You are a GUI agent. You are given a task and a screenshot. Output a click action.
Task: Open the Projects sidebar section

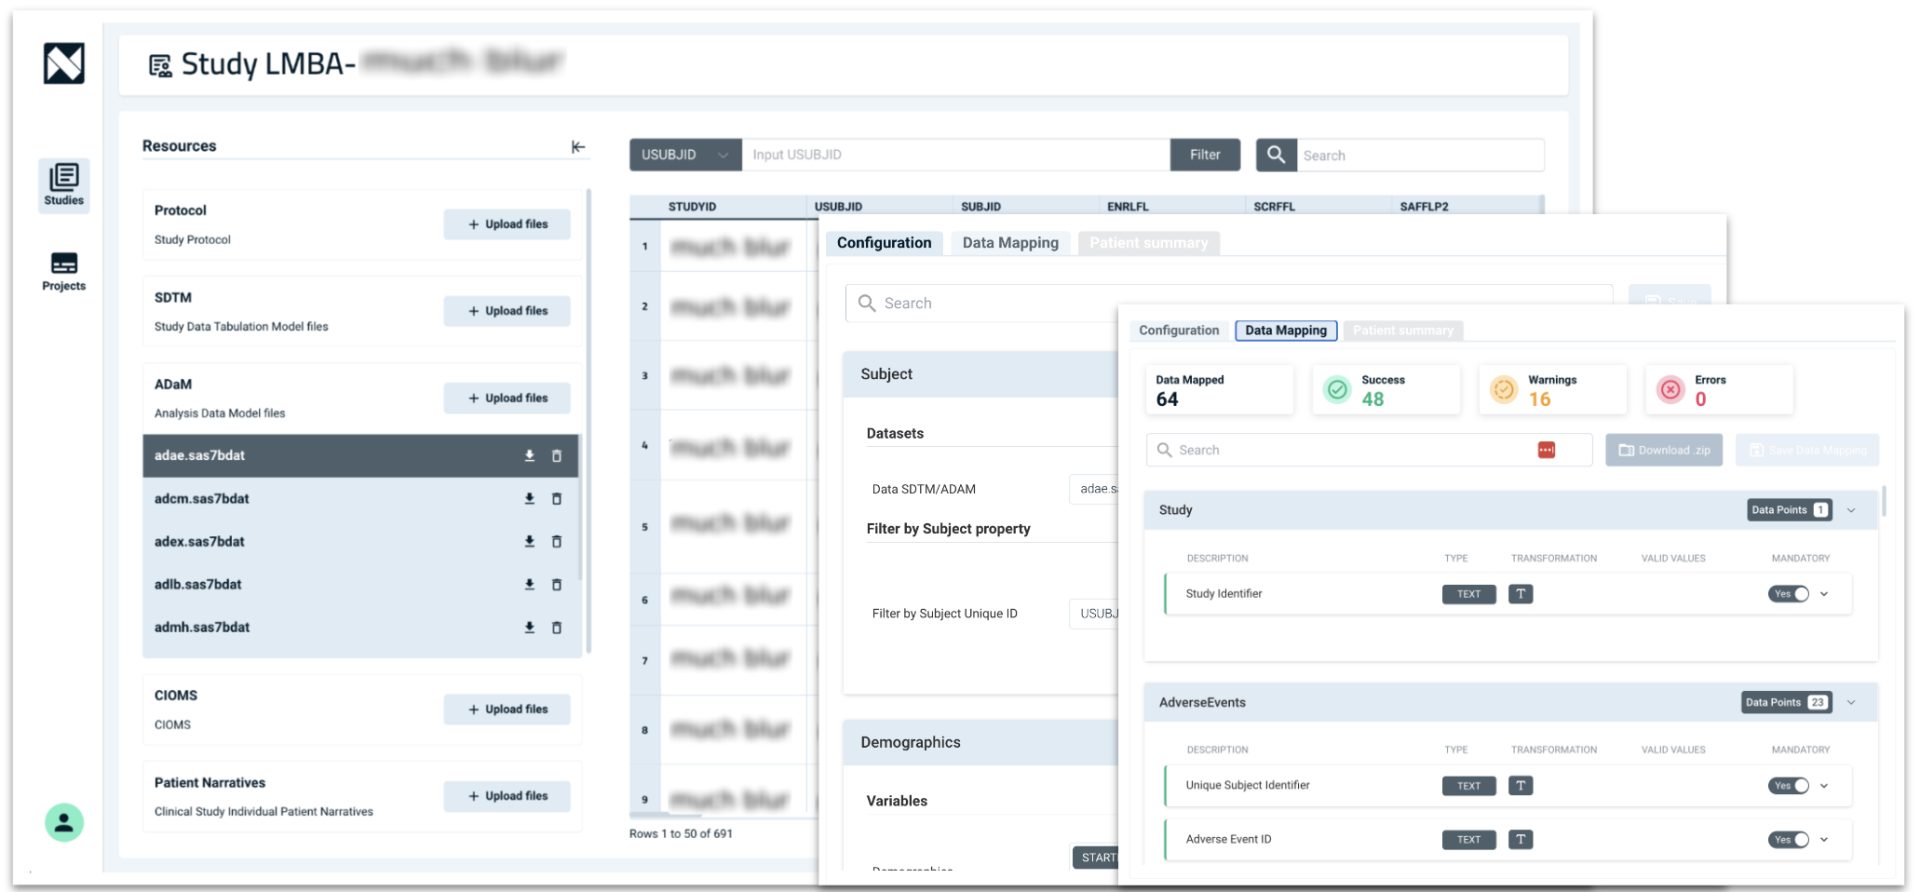tap(64, 271)
